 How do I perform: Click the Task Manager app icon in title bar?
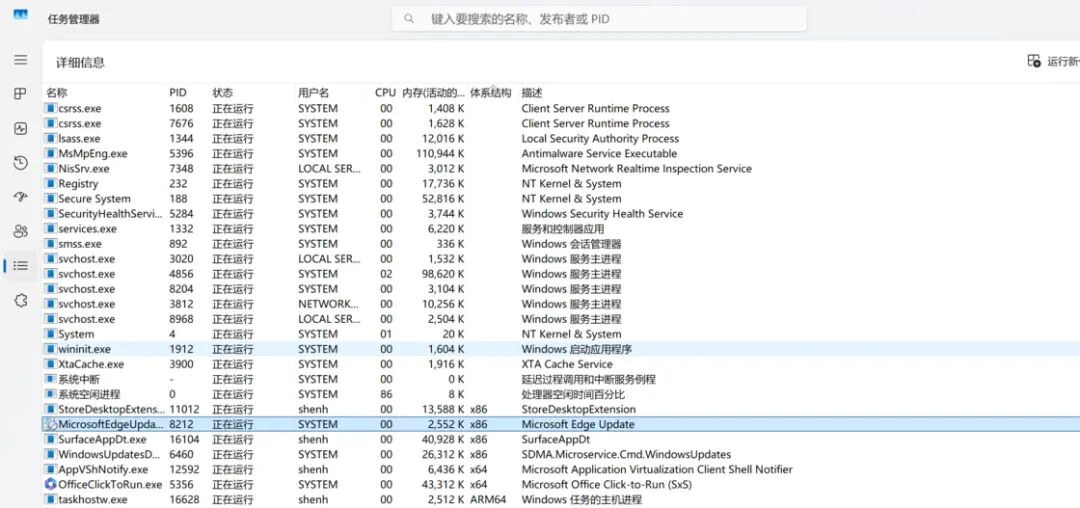click(21, 14)
